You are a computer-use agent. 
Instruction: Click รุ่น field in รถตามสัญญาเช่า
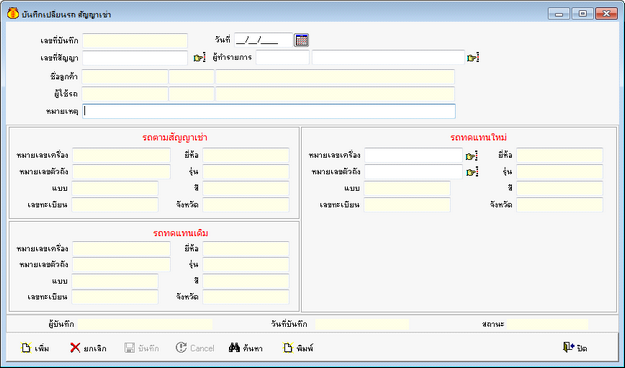246,172
